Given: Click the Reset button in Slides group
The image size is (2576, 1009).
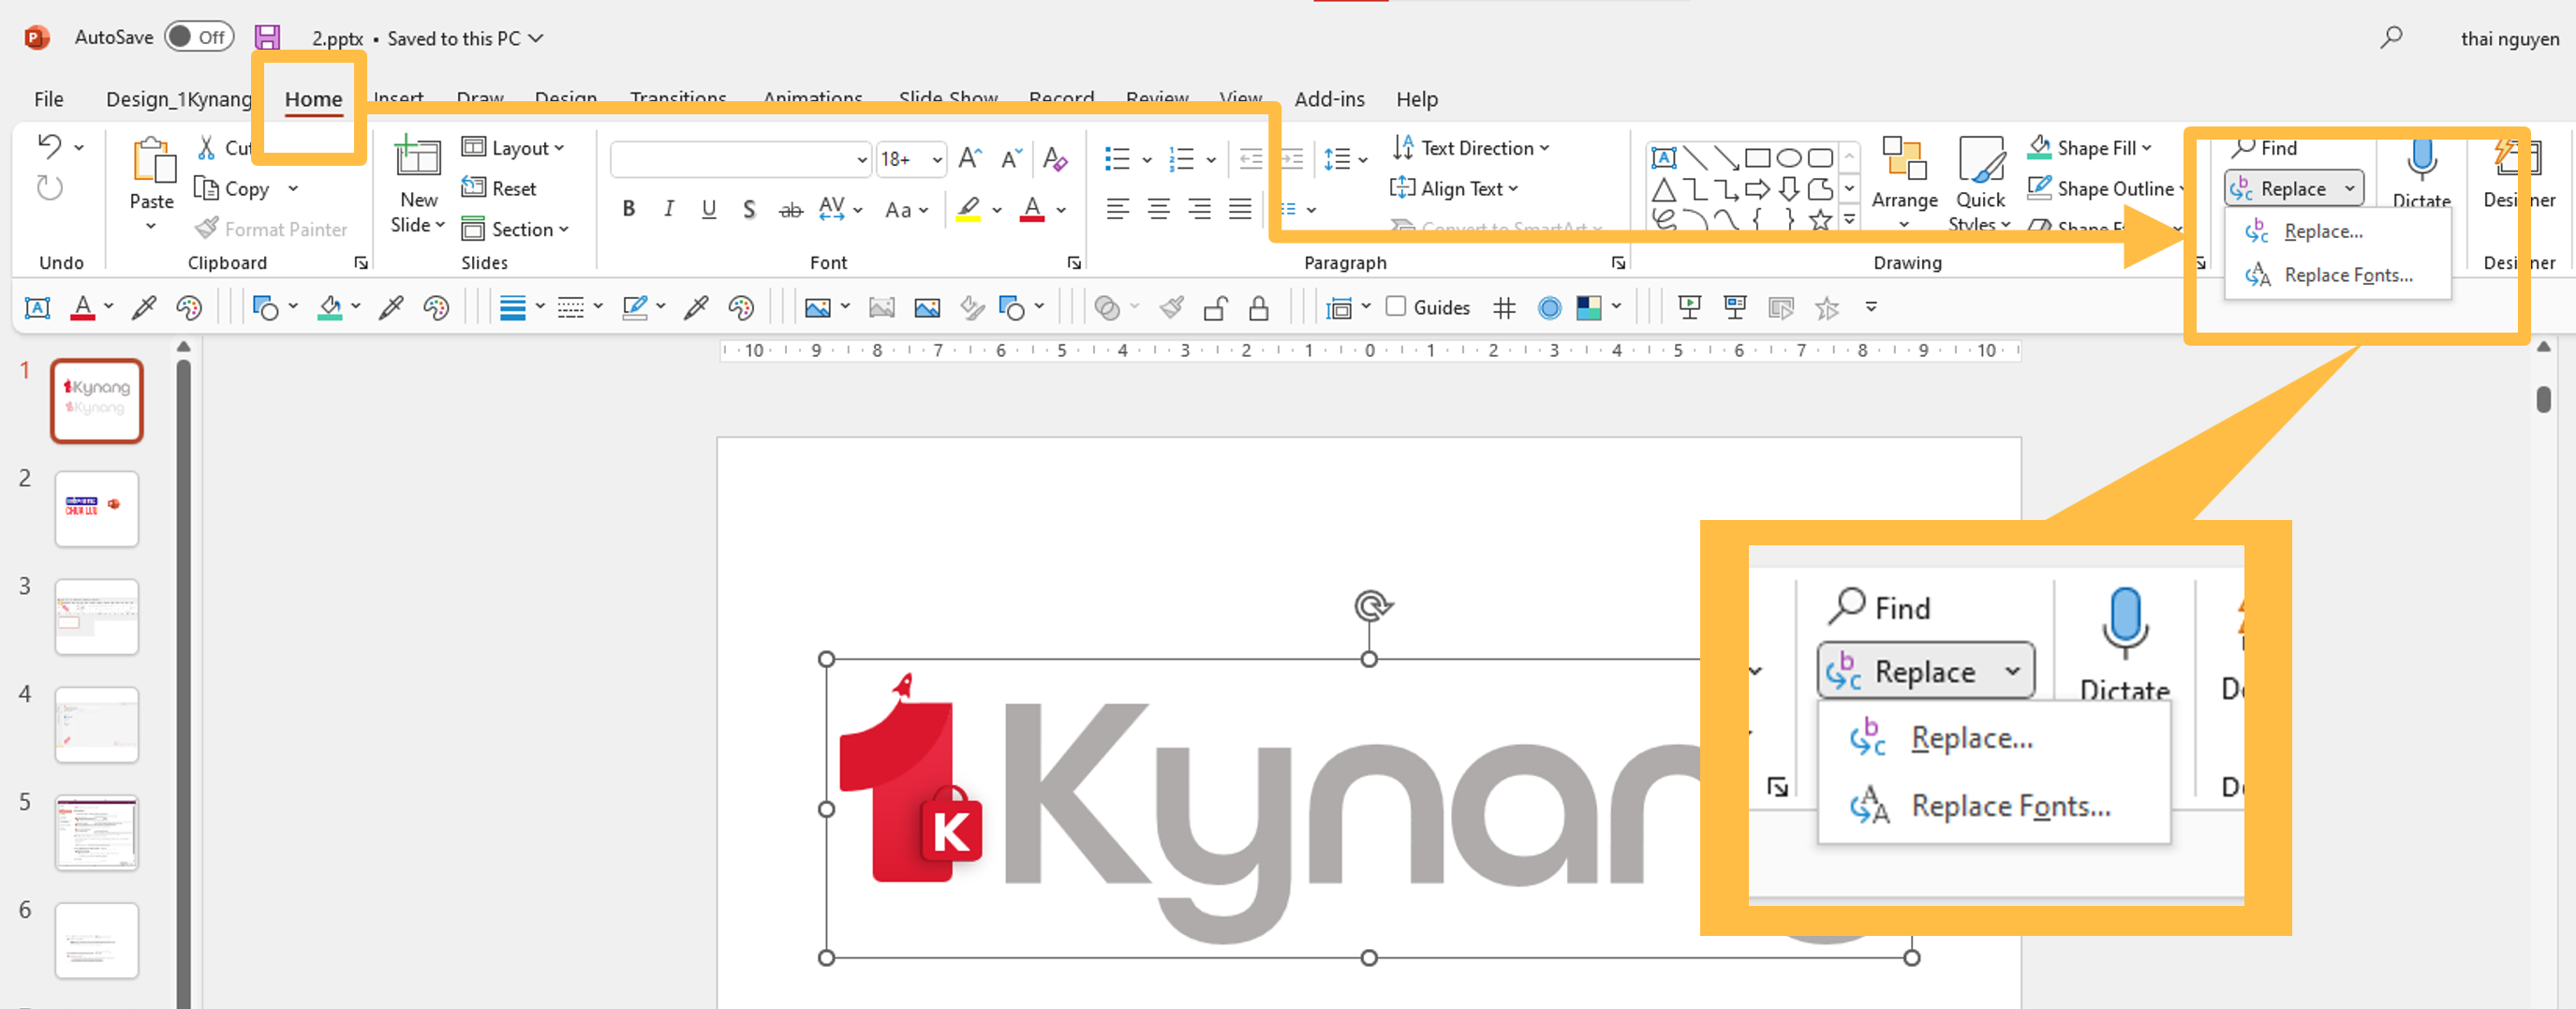Looking at the screenshot, I should 498,188.
